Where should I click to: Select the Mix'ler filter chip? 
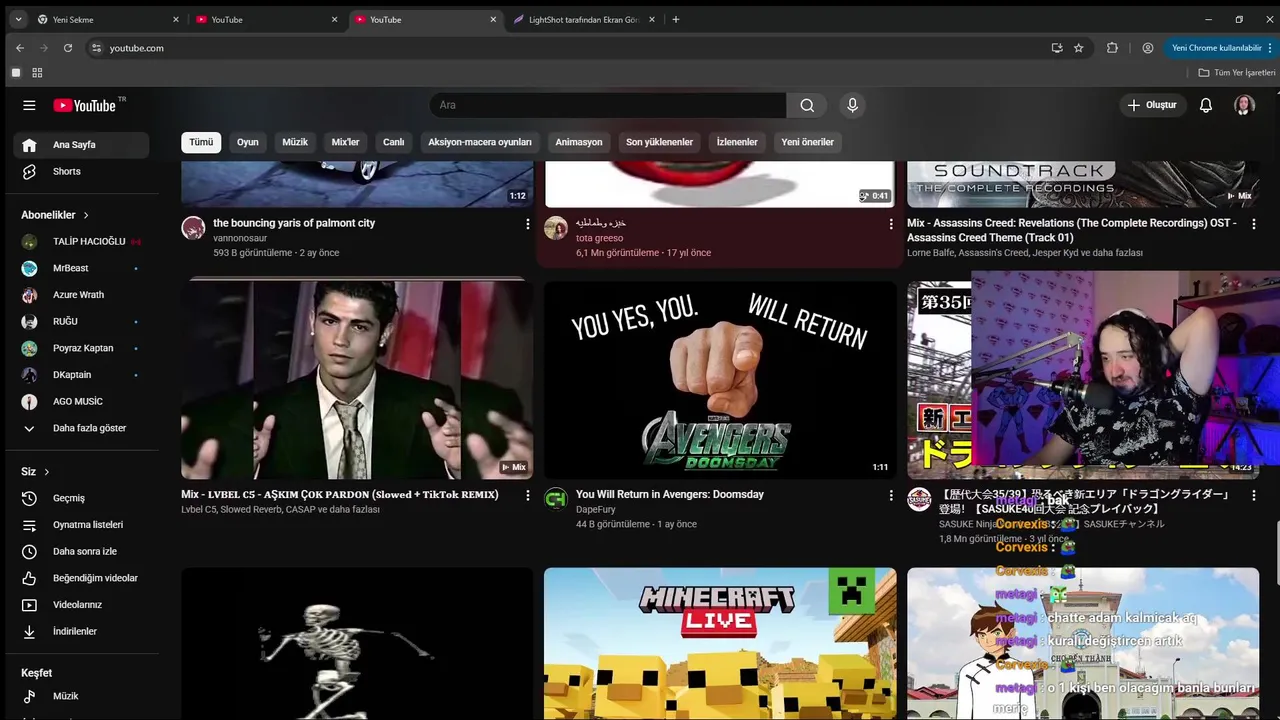pyautogui.click(x=345, y=142)
